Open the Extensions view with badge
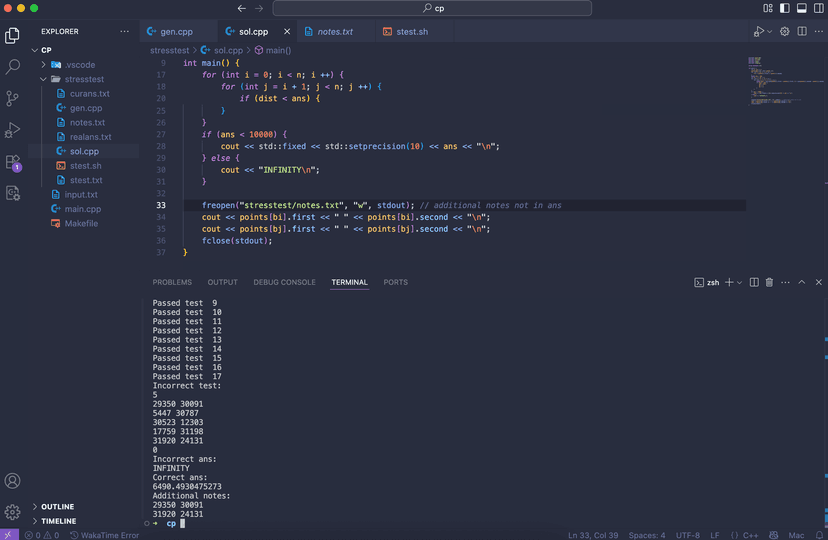Image resolution: width=828 pixels, height=540 pixels. pyautogui.click(x=13, y=162)
